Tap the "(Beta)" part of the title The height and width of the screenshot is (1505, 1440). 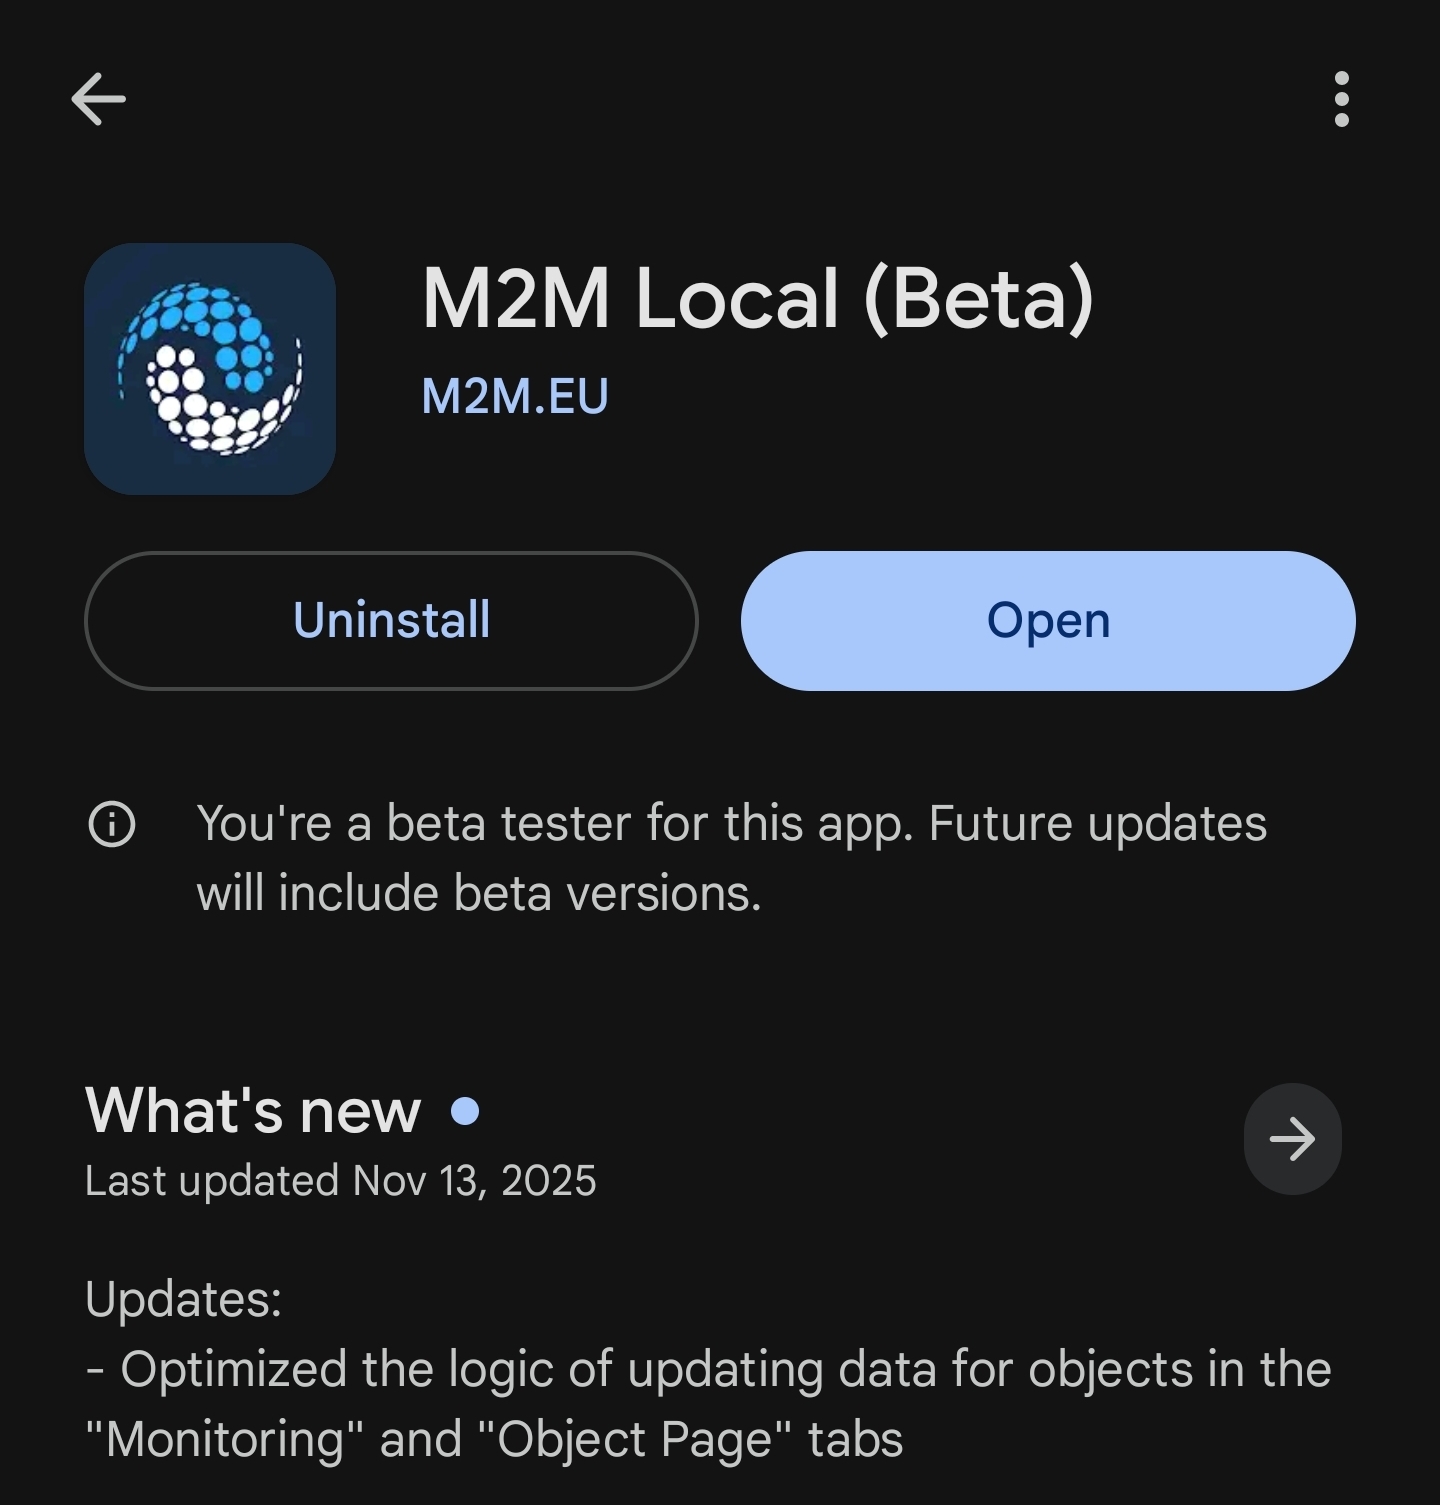pos(978,298)
